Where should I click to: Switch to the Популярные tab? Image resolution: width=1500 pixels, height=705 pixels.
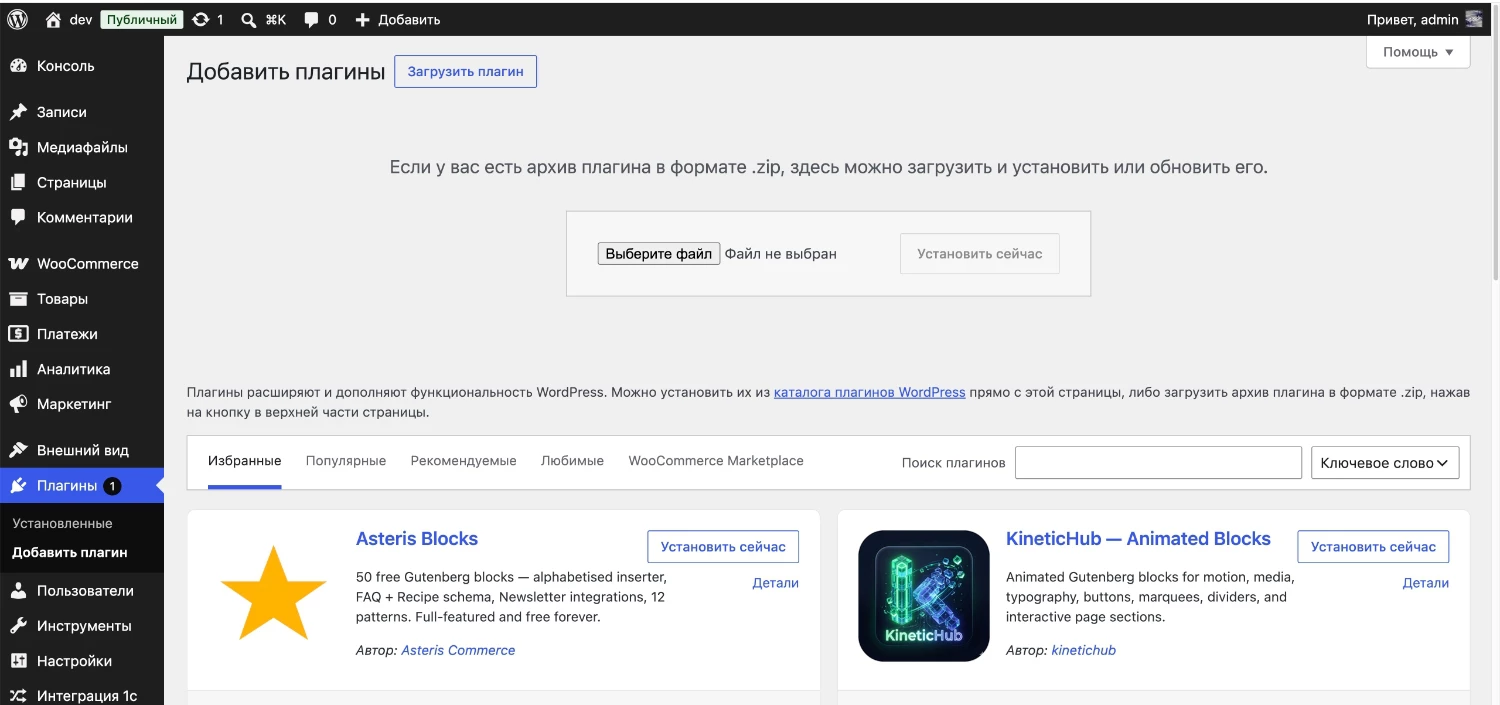(x=346, y=461)
